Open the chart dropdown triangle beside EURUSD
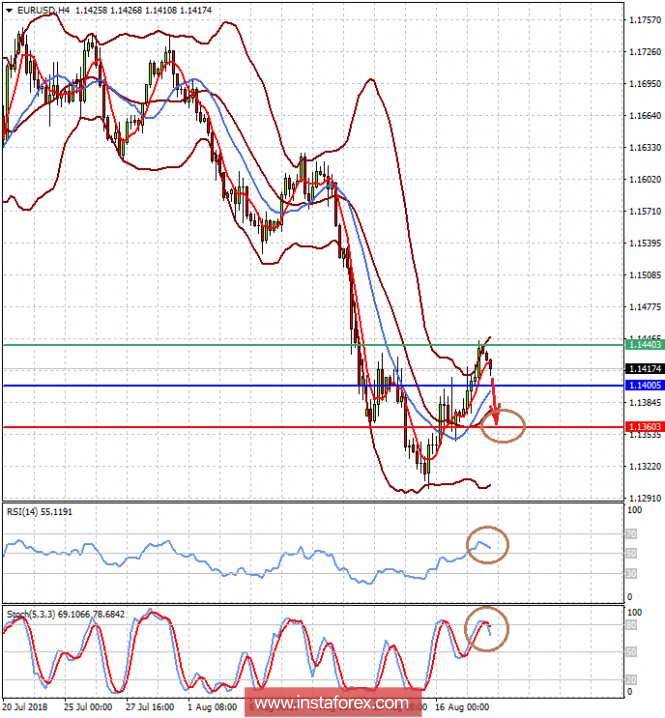 coord(9,11)
